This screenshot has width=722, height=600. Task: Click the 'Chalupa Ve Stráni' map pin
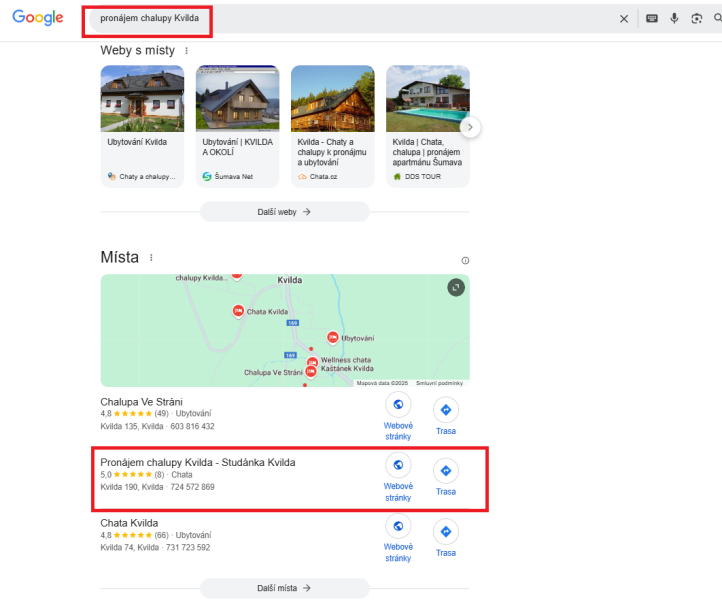(x=311, y=371)
